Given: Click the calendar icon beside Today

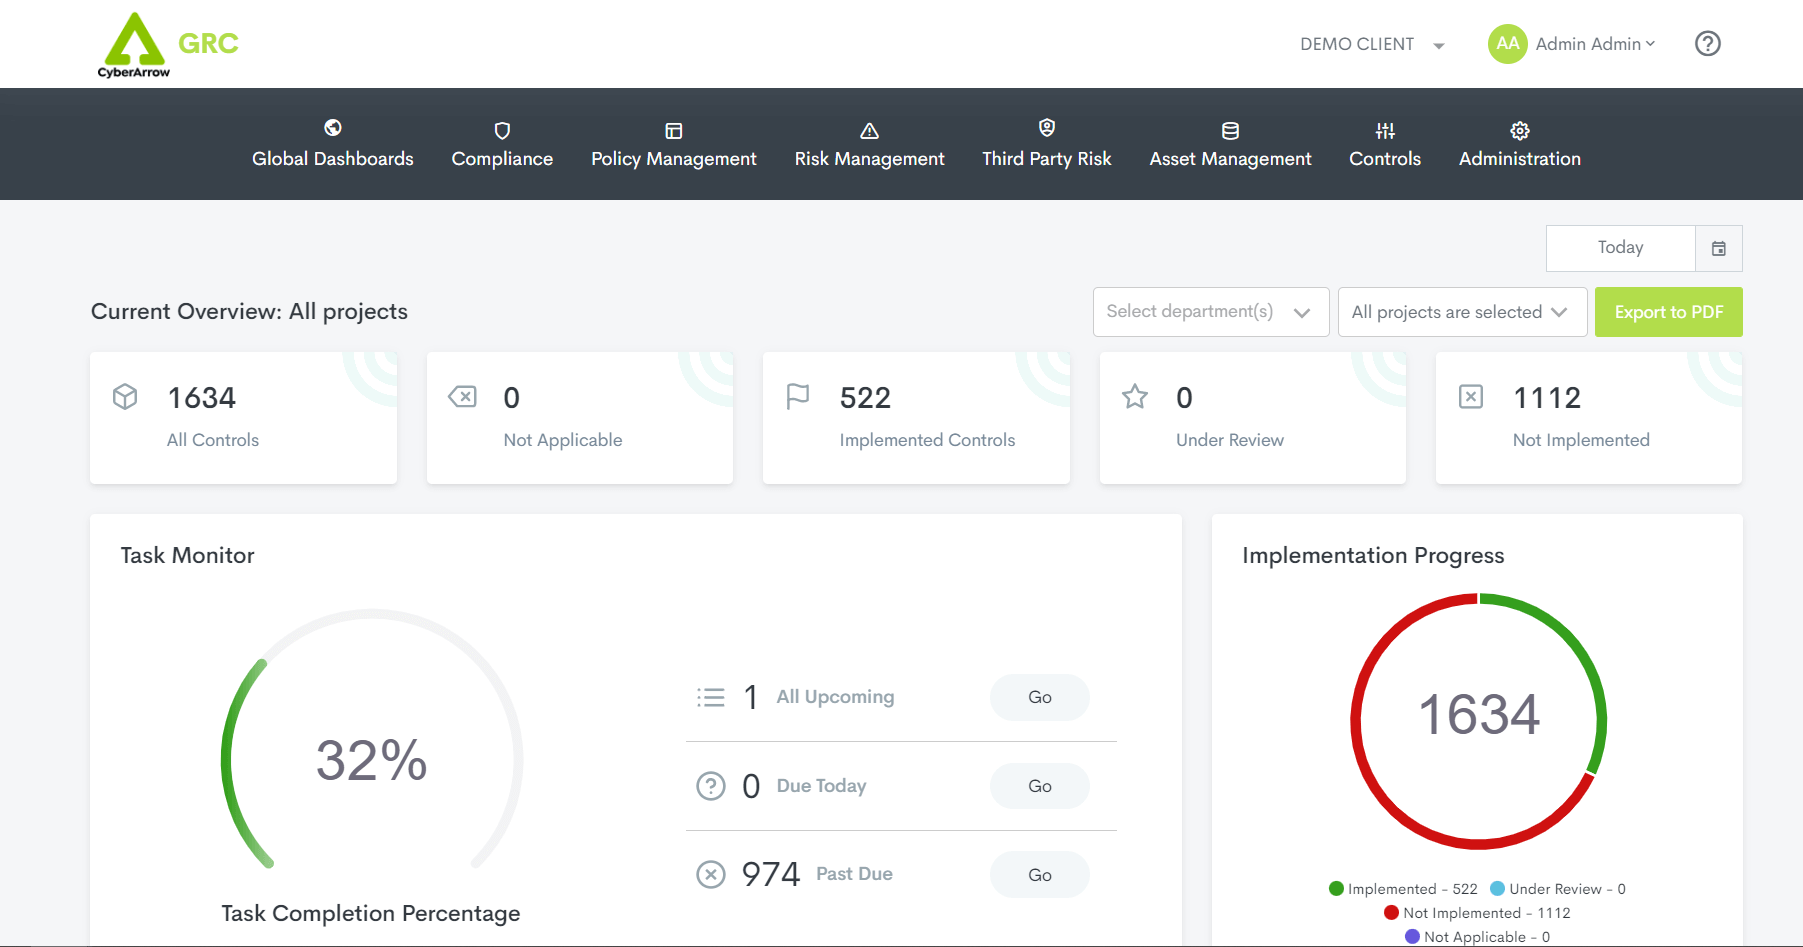Looking at the screenshot, I should point(1718,249).
